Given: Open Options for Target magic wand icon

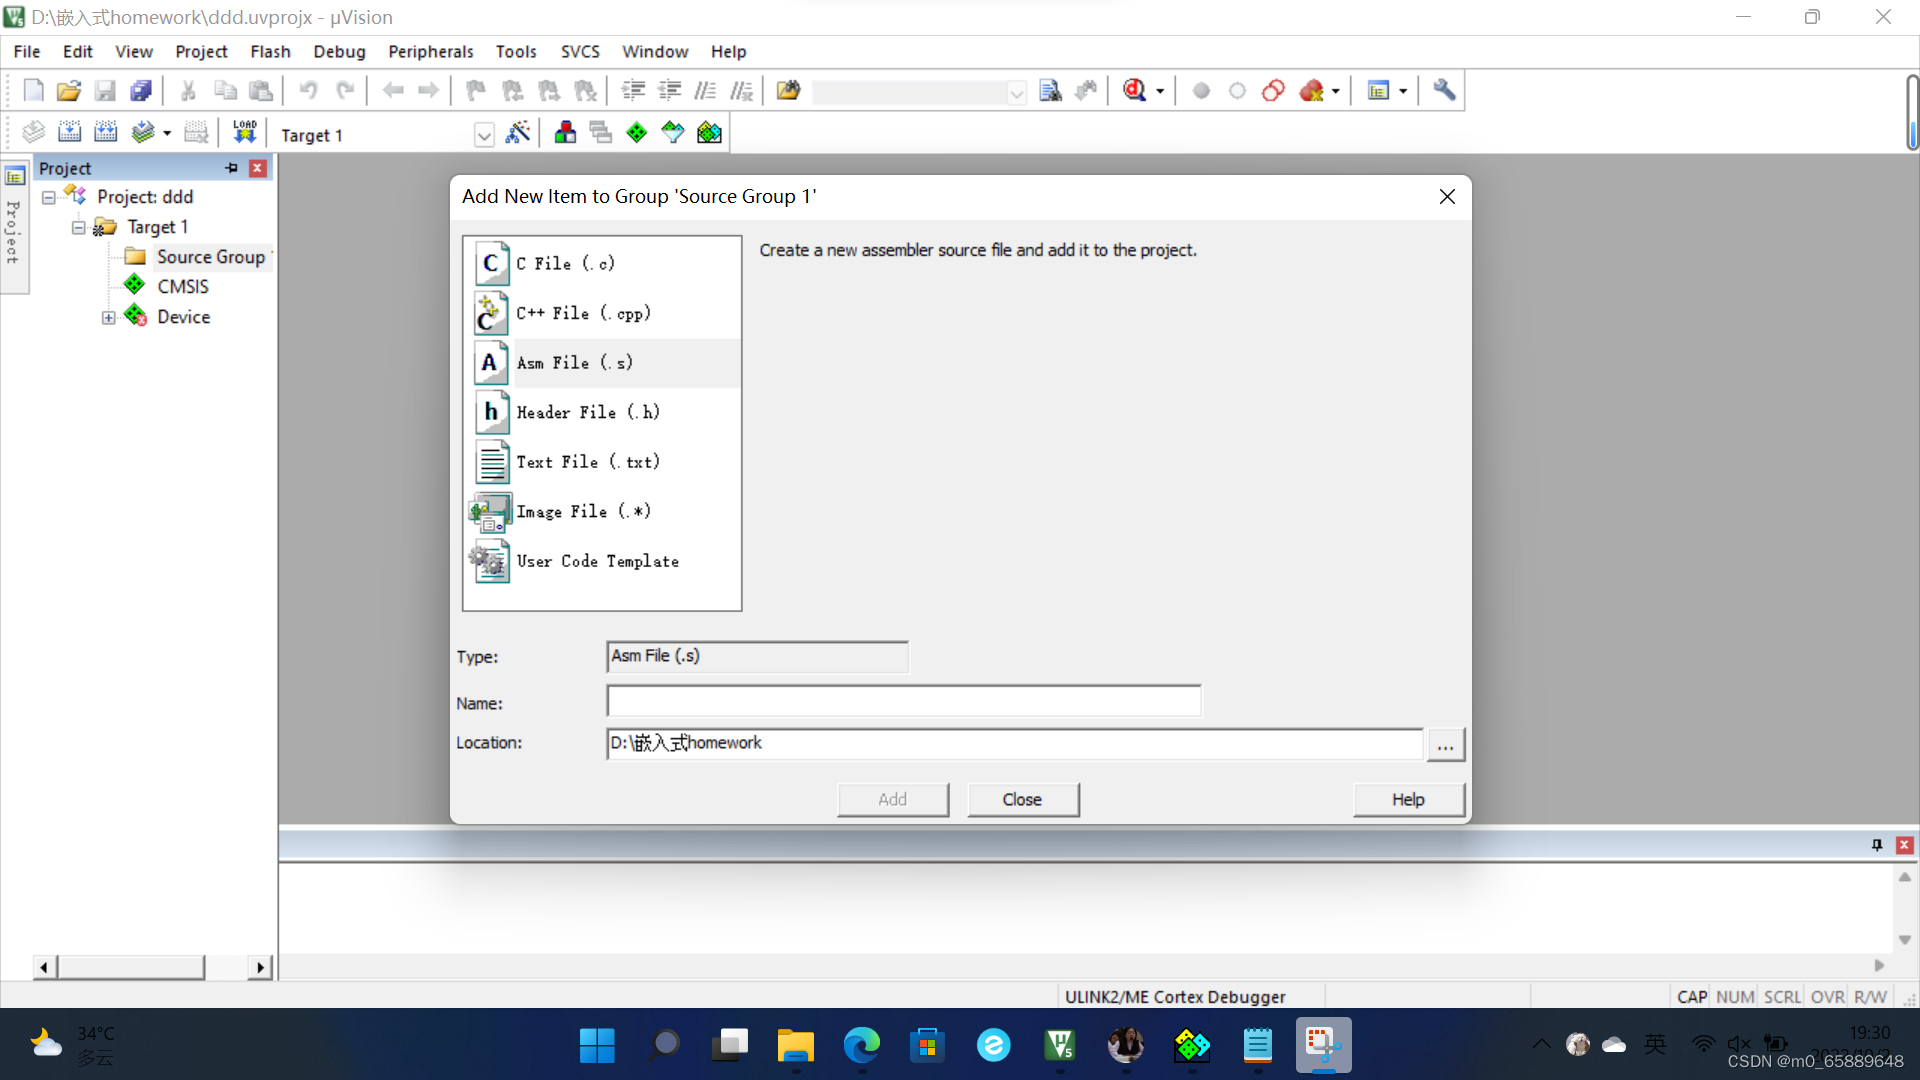Looking at the screenshot, I should [x=518, y=133].
